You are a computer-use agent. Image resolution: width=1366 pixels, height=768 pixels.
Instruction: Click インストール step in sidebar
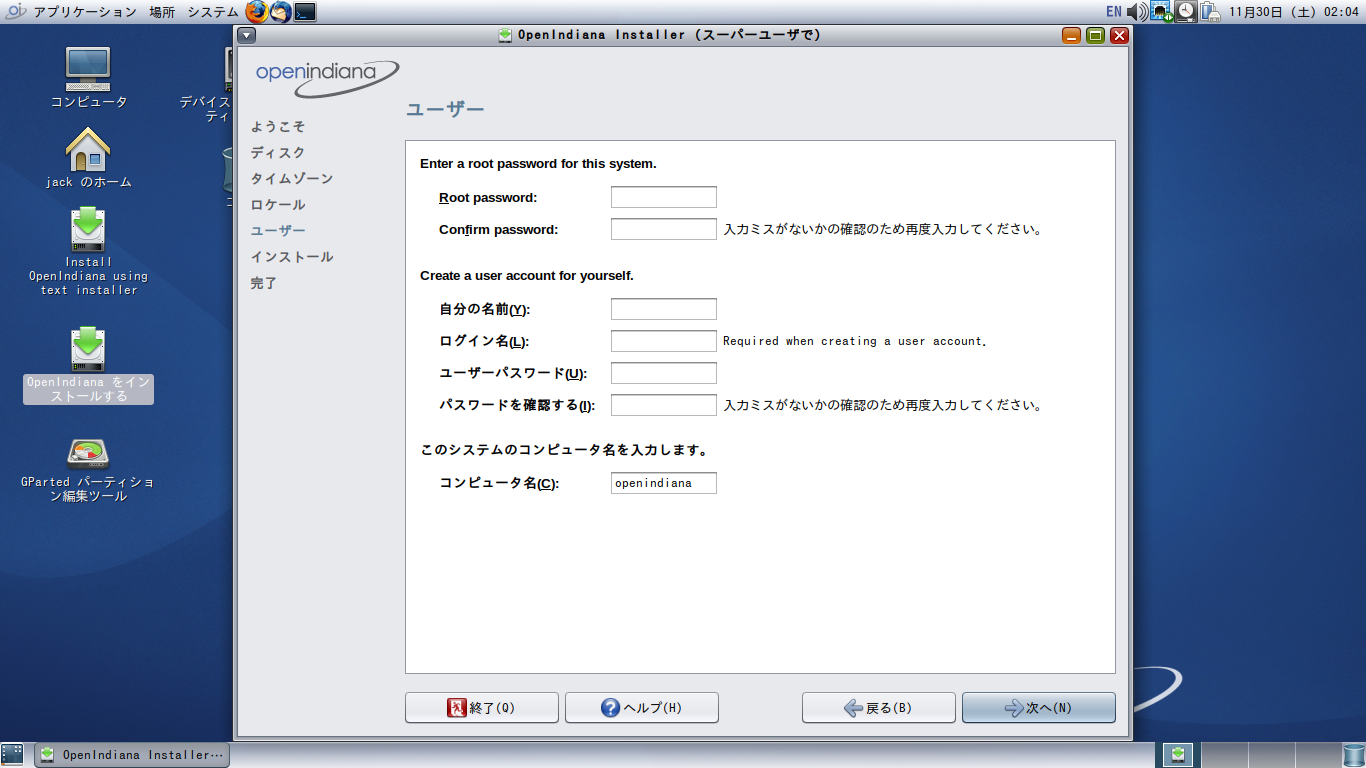coord(292,257)
